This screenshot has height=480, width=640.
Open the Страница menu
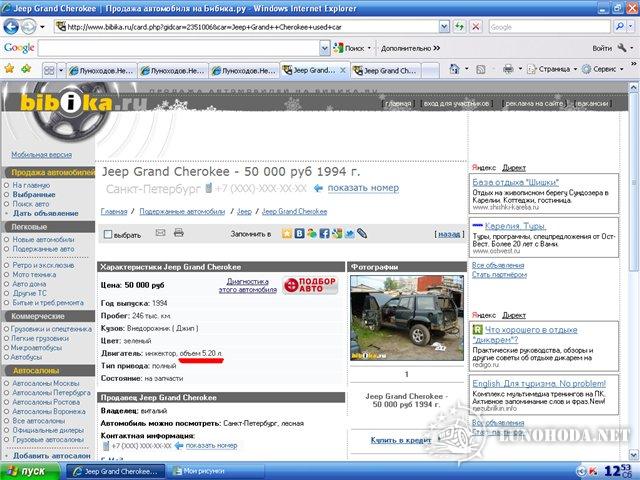point(552,69)
